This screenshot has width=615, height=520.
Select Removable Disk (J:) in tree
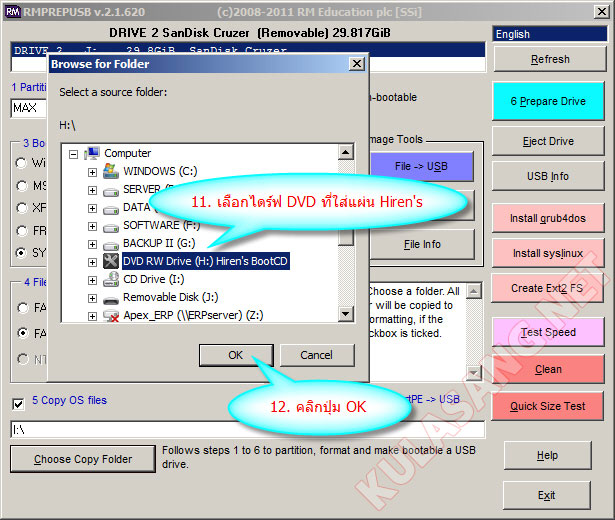[x=171, y=297]
